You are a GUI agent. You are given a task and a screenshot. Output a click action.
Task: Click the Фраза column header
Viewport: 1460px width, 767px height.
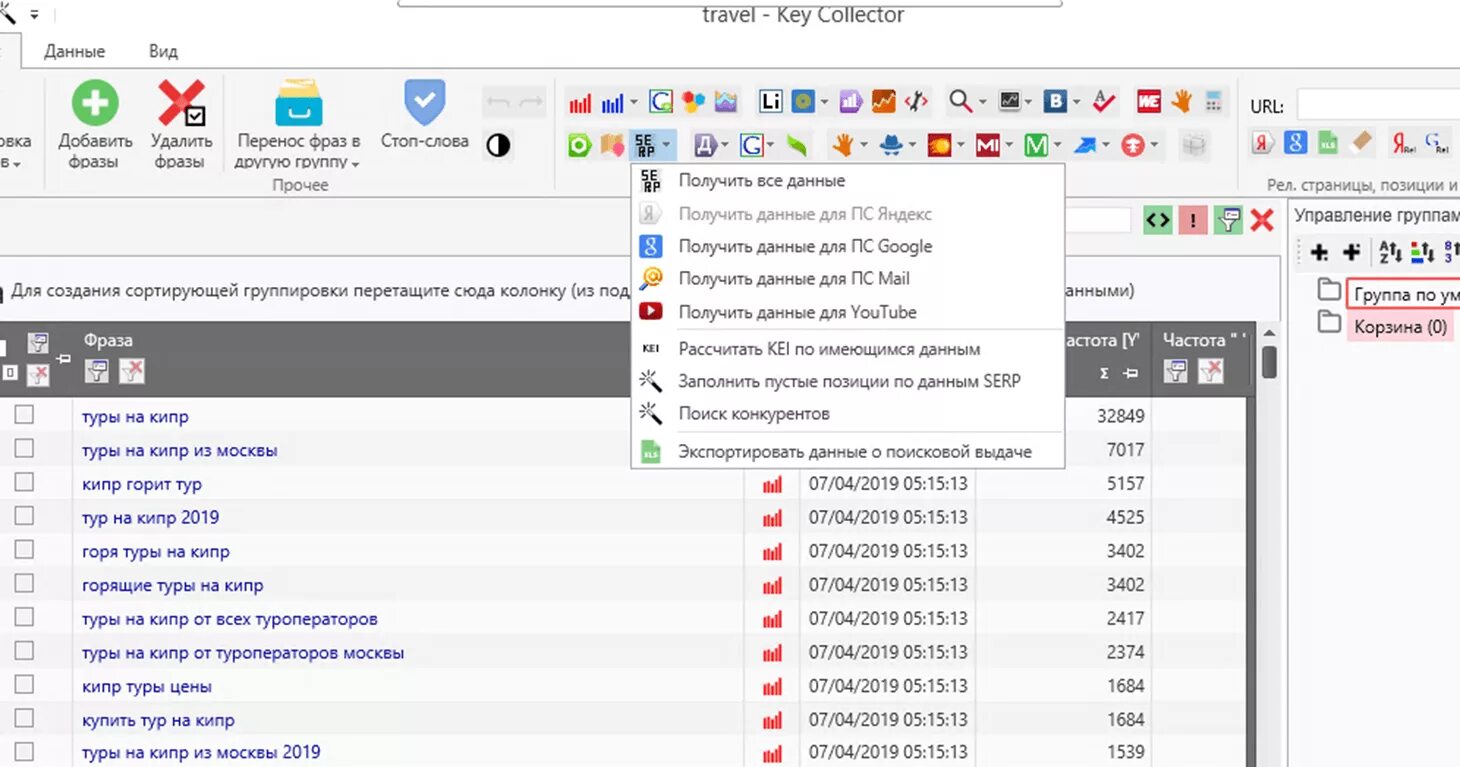point(107,341)
